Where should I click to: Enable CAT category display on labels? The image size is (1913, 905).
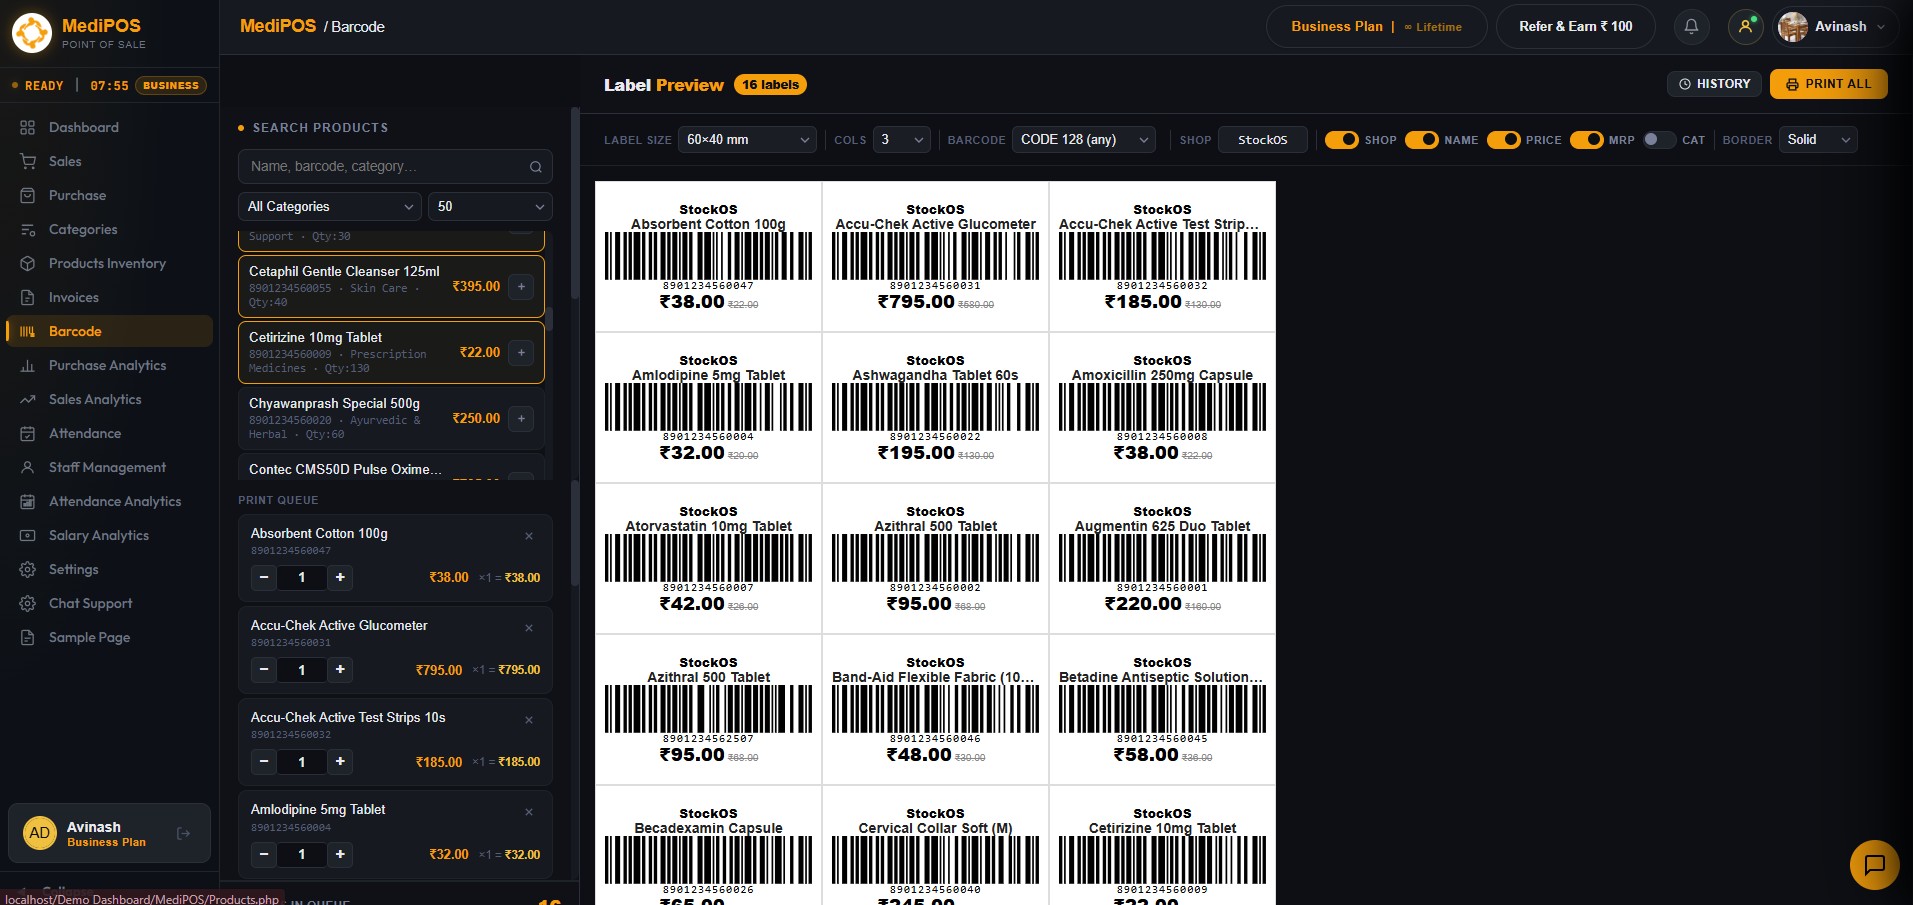tap(1659, 140)
